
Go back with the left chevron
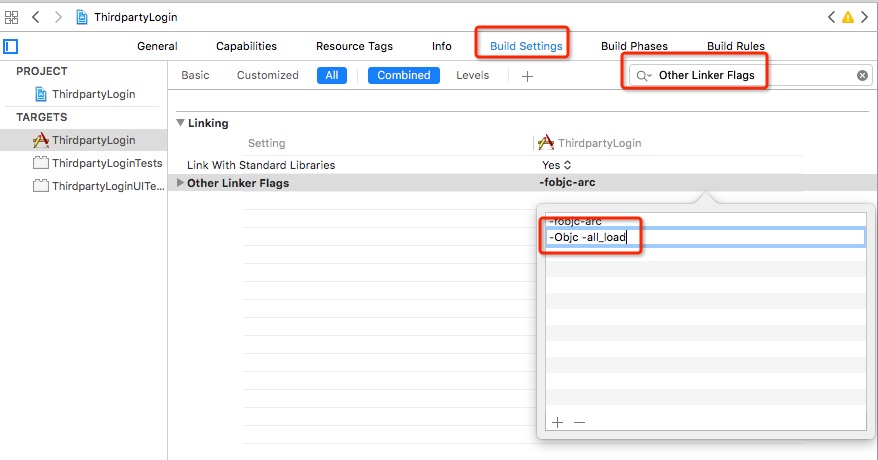[x=36, y=17]
